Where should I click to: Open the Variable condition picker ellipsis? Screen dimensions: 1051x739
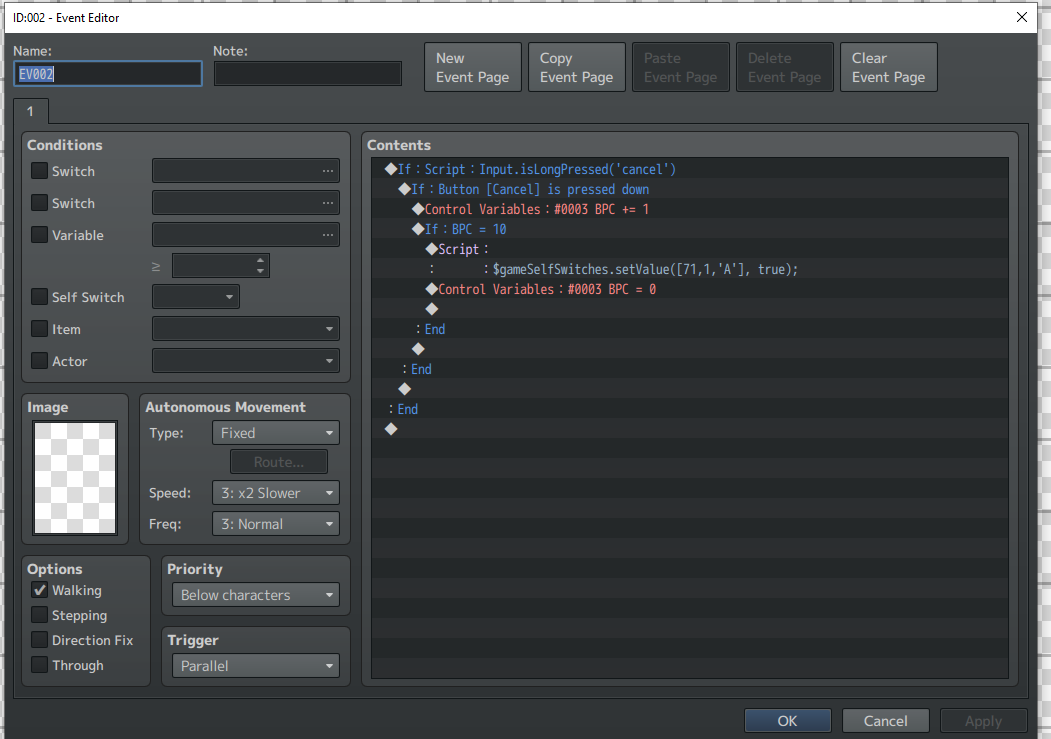327,235
